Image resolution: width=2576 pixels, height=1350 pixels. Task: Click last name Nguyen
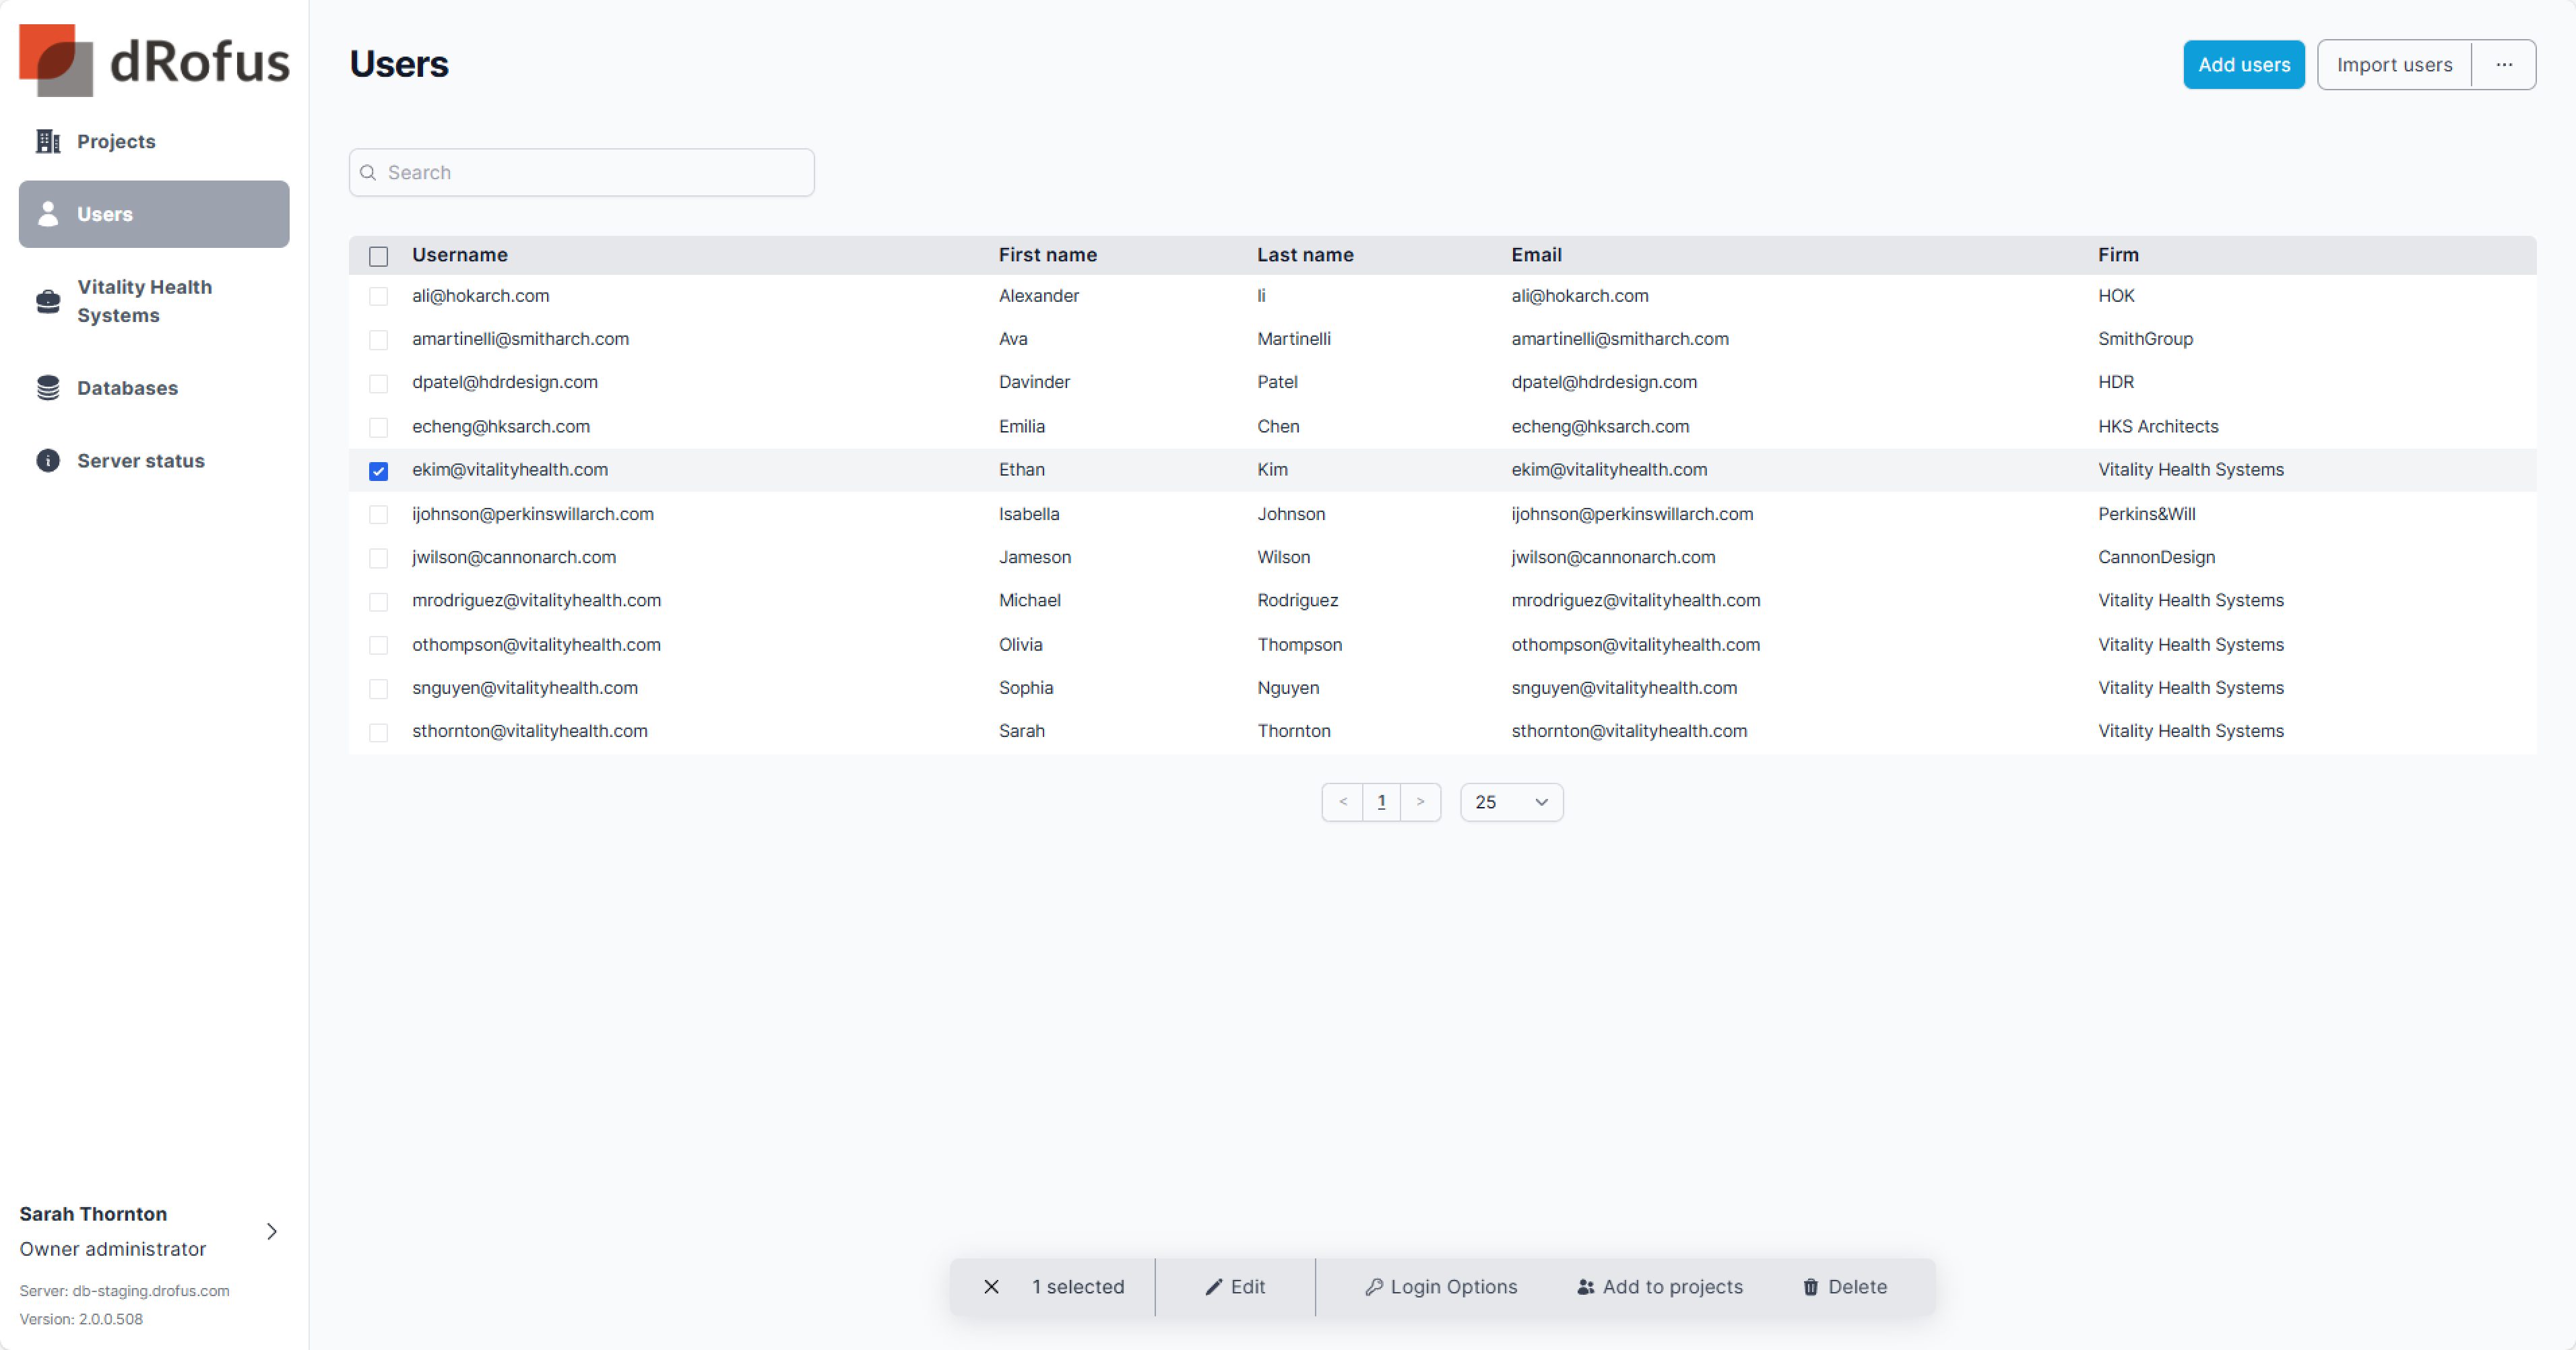(x=1288, y=688)
